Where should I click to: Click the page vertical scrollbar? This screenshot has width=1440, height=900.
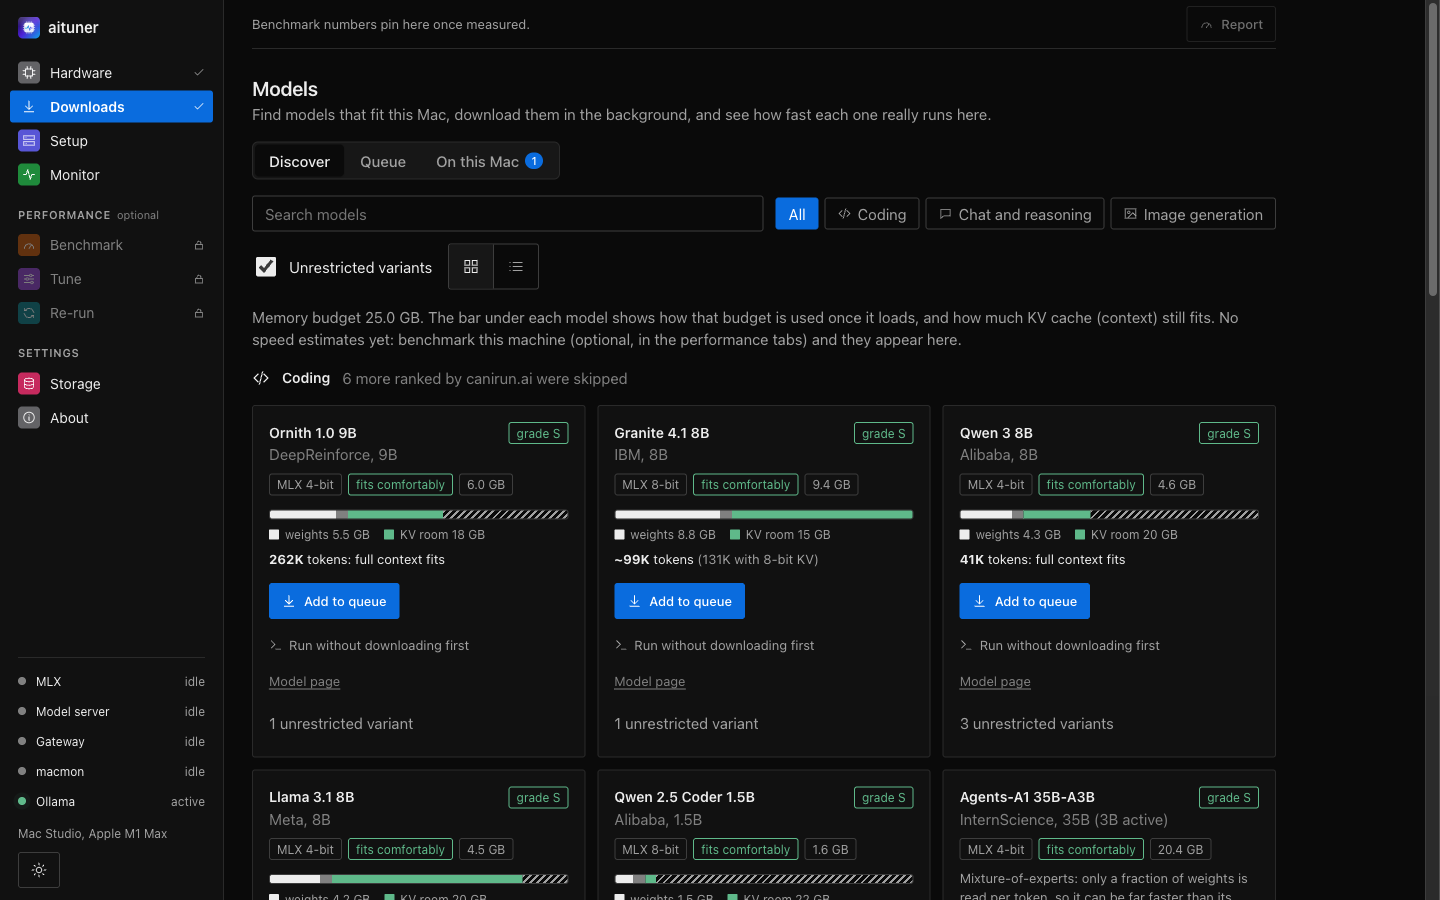point(1433,150)
